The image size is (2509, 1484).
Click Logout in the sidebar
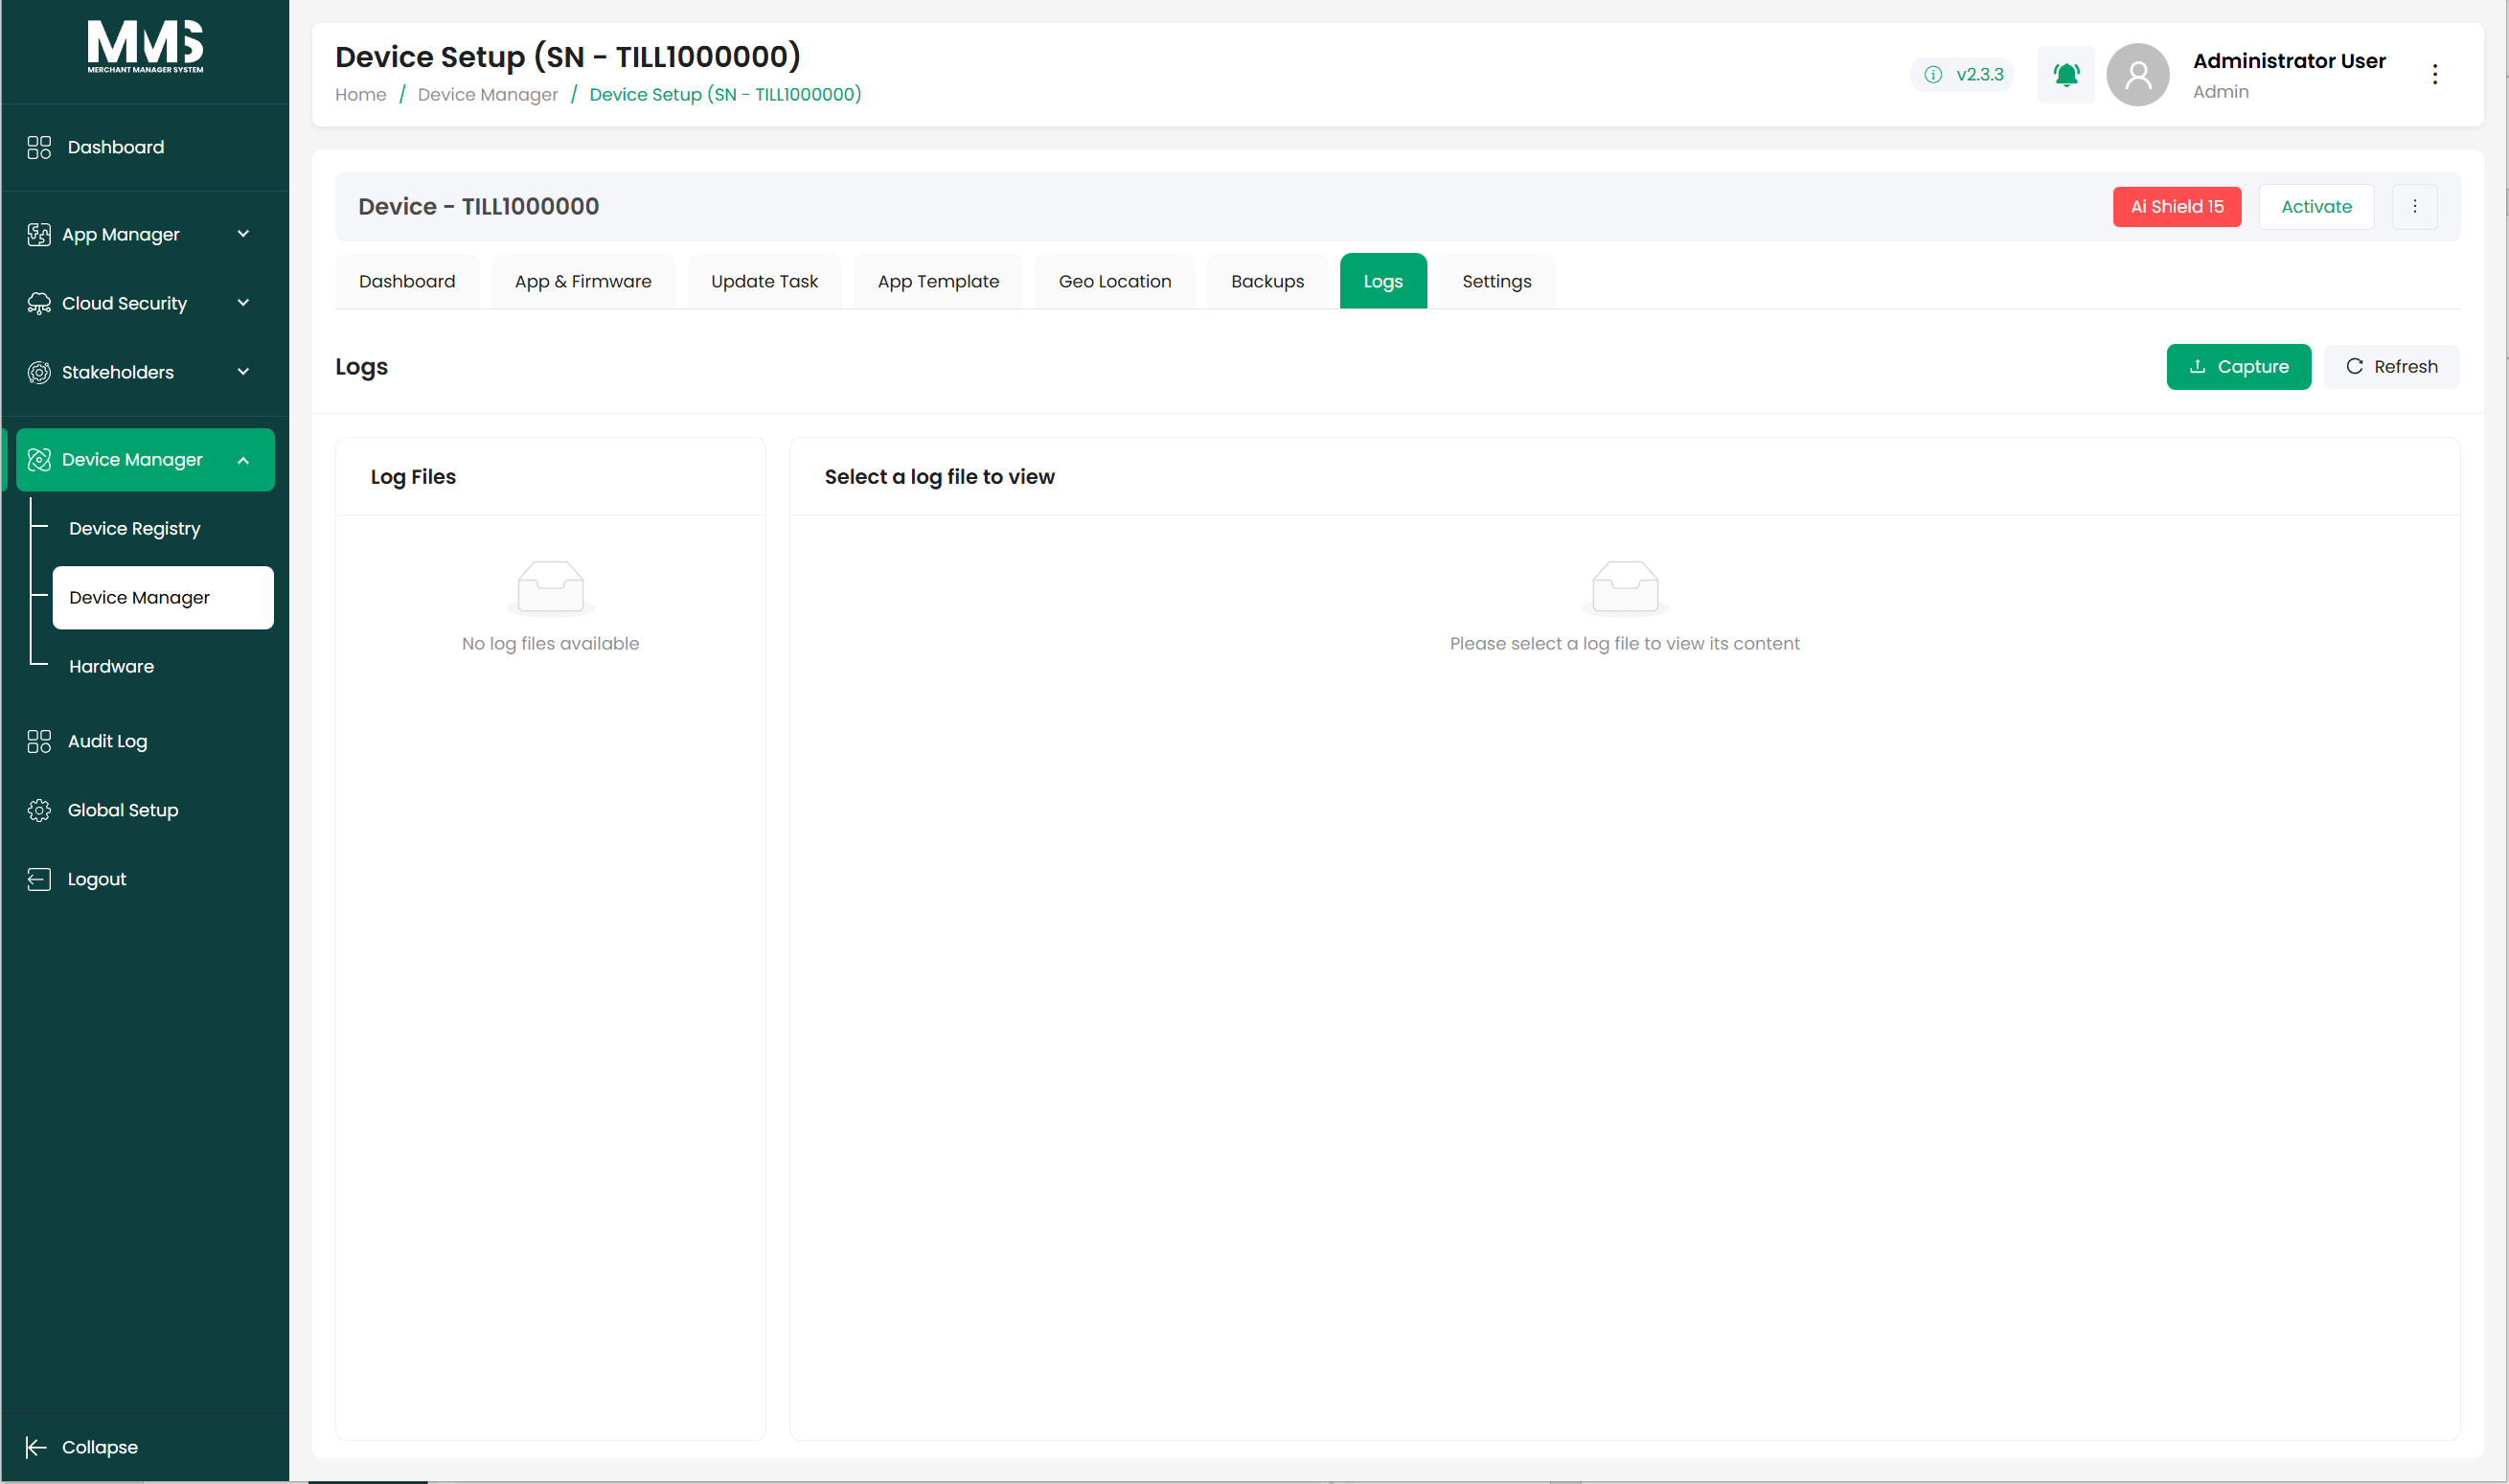(x=97, y=879)
